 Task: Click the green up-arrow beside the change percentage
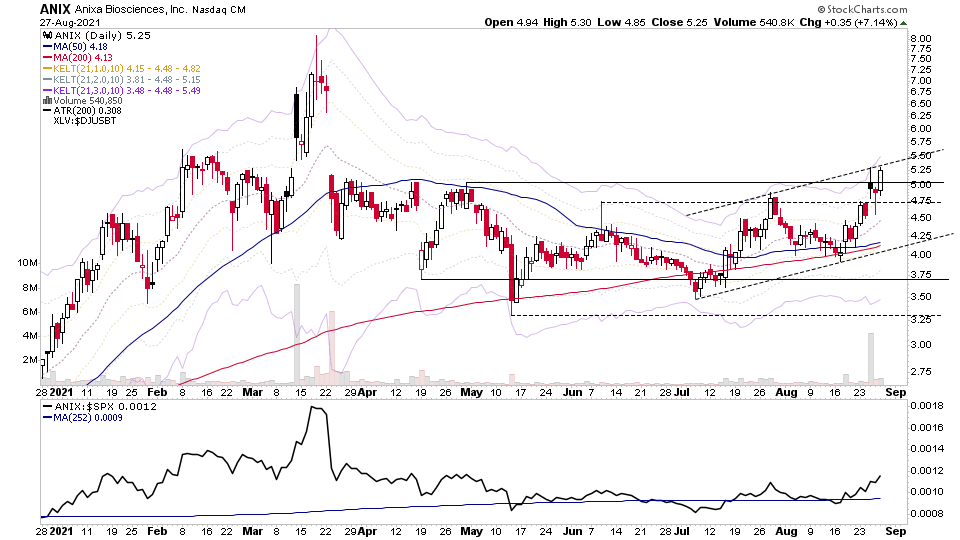point(904,23)
